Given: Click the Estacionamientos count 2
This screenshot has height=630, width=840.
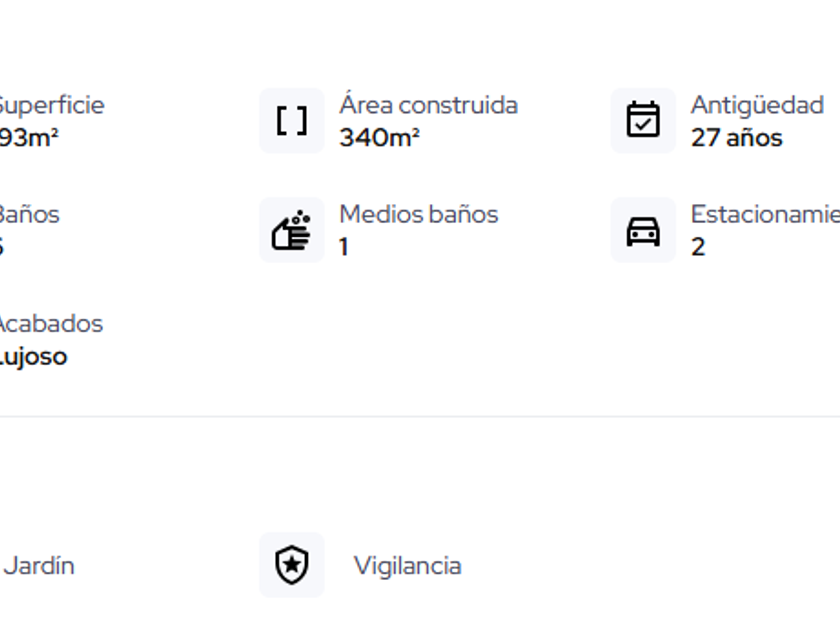Looking at the screenshot, I should [698, 247].
